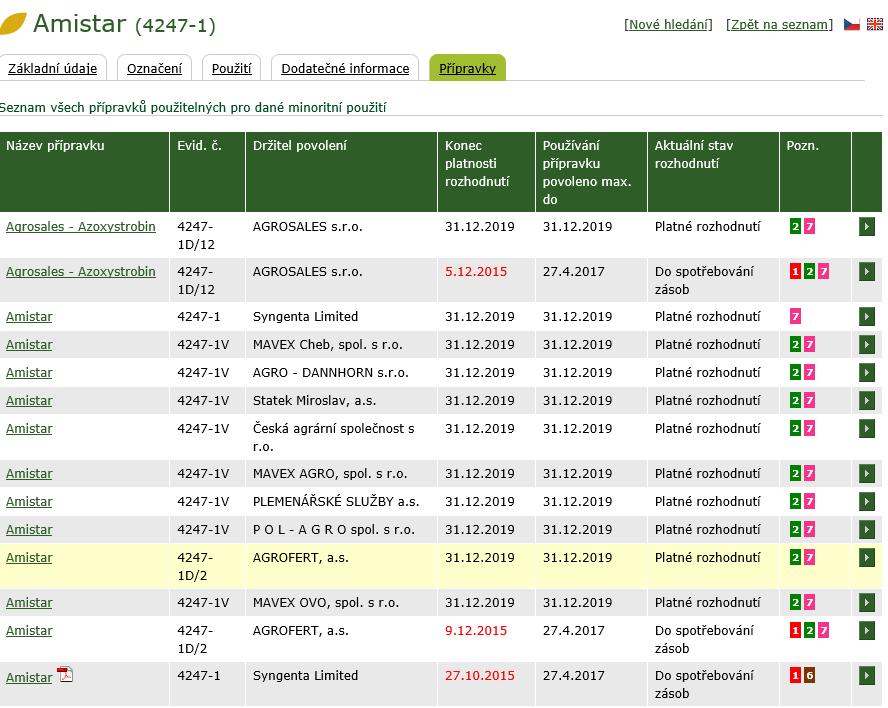Open the Základní údaje tab
Image resolution: width=888 pixels, height=708 pixels.
tap(53, 69)
